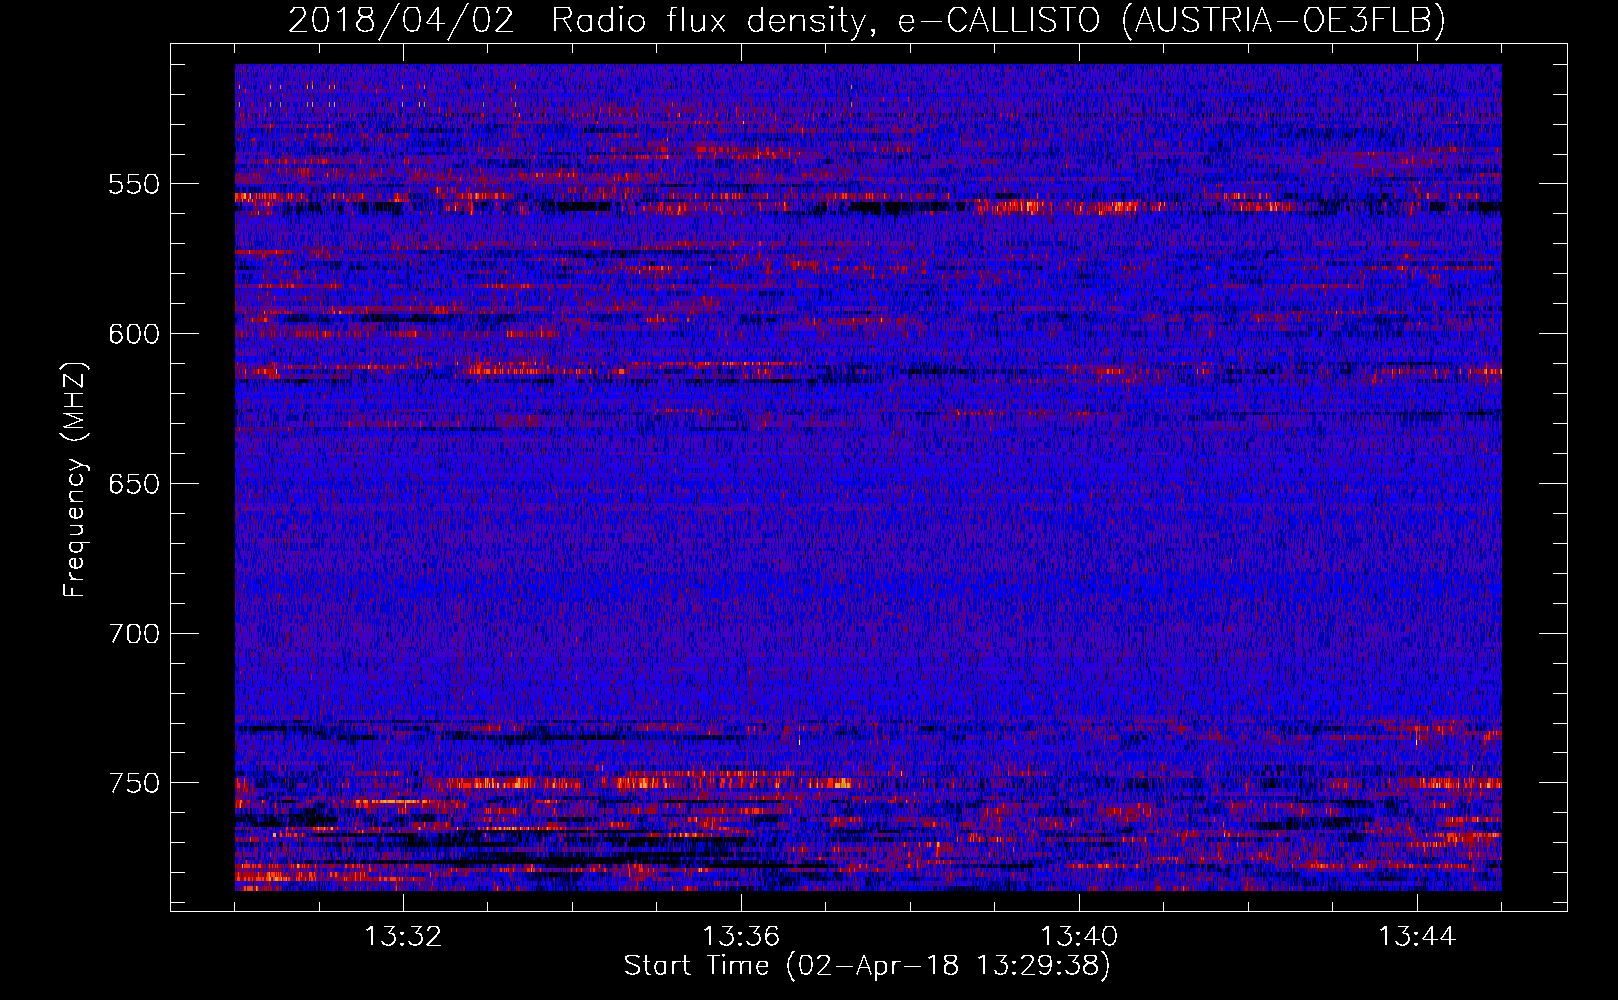Click the 650 frequency axis label
The width and height of the screenshot is (1618, 1000).
point(134,484)
